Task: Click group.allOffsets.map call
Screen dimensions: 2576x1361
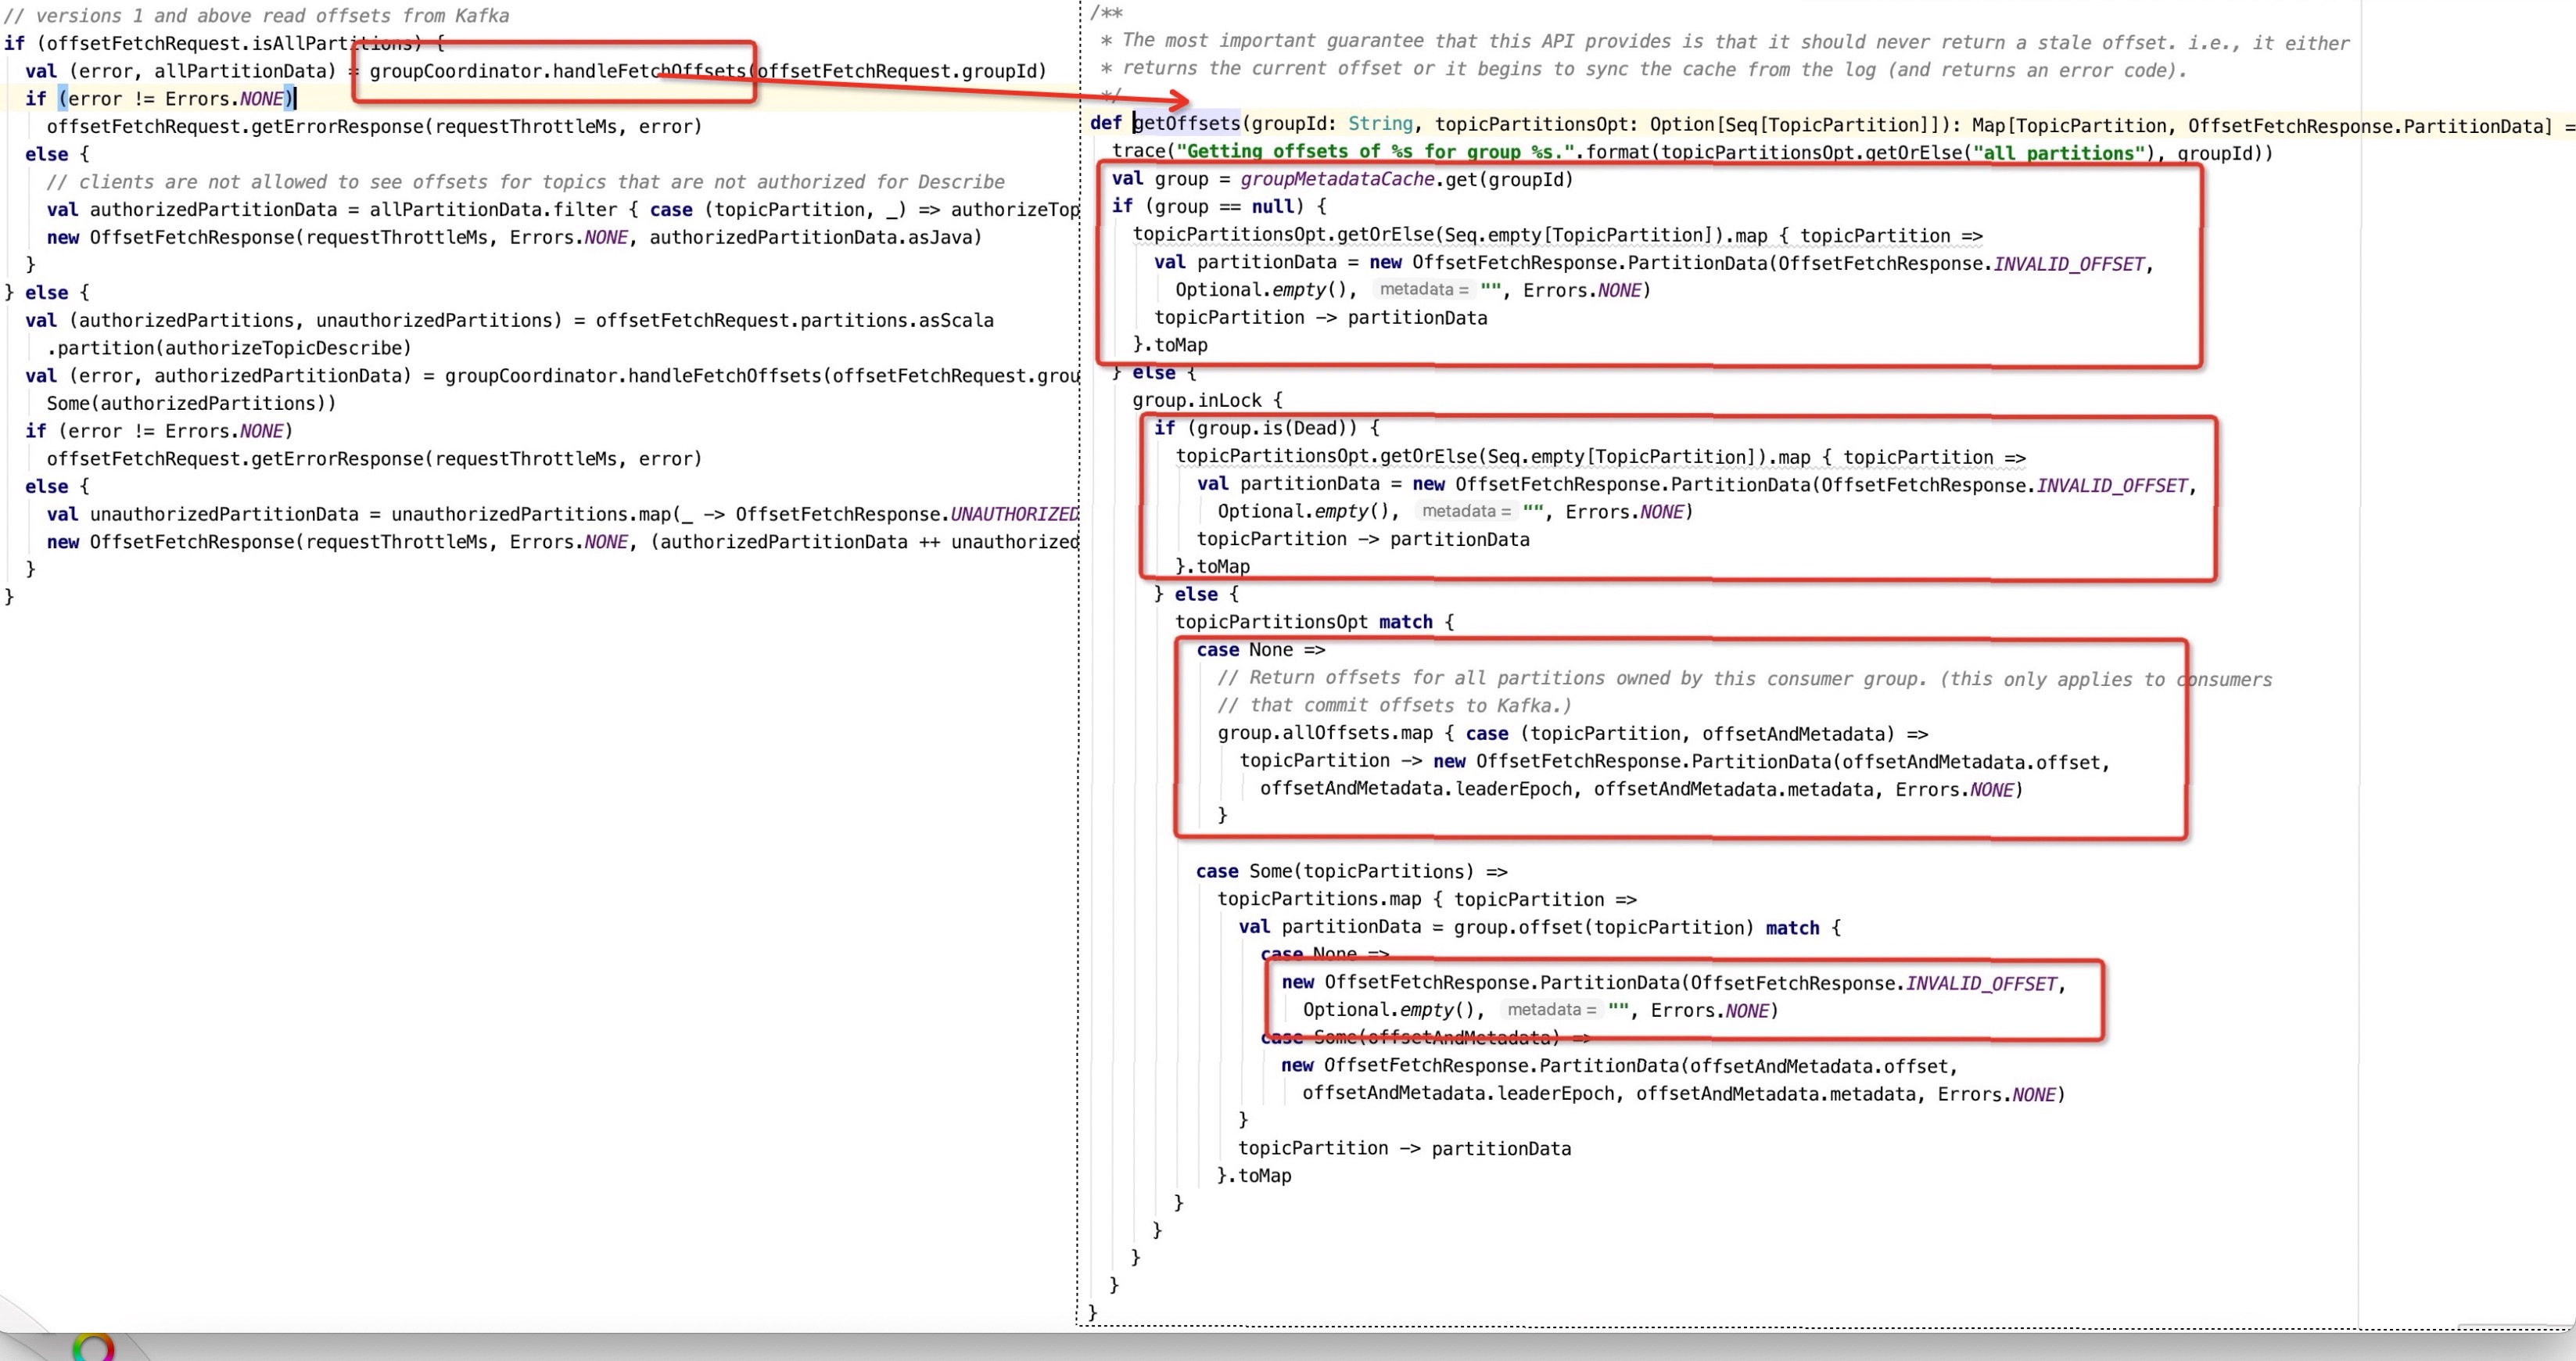Action: pos(1325,733)
